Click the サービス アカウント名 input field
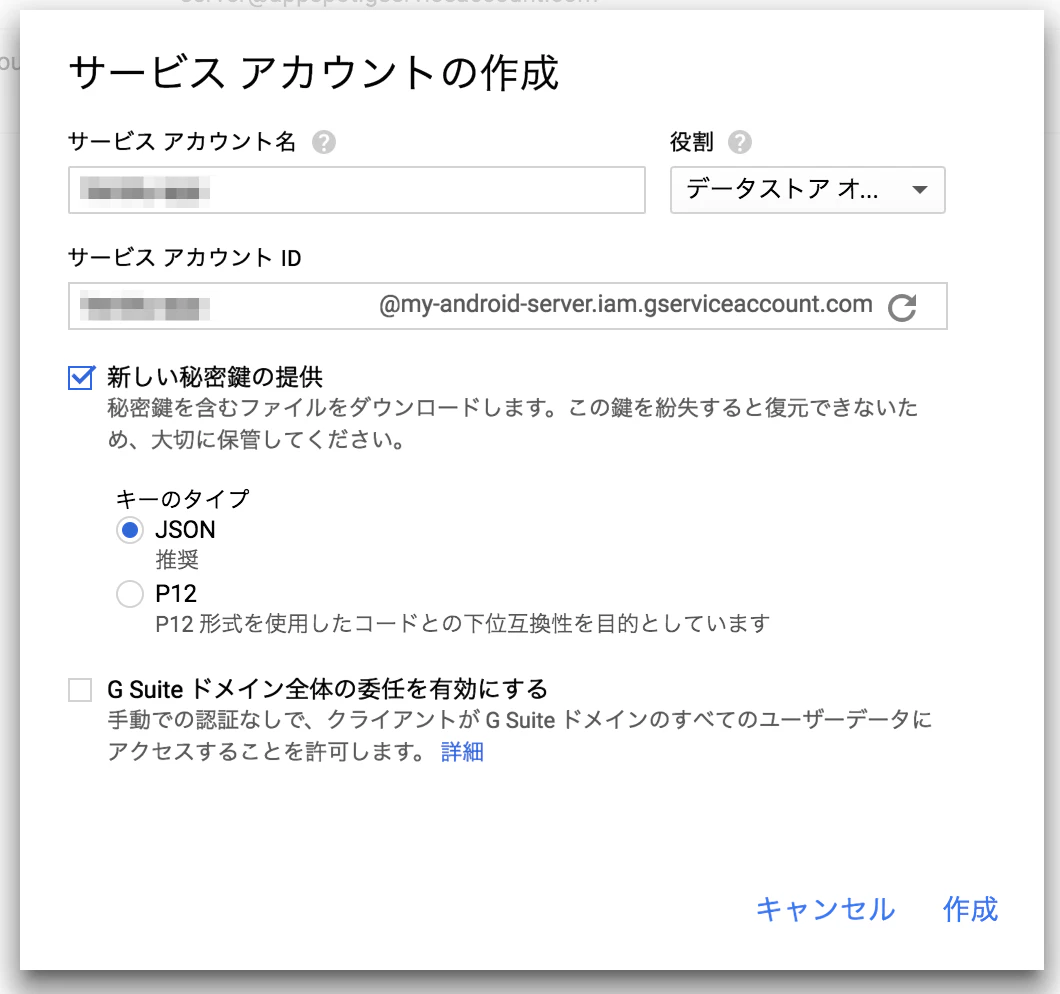The image size is (1060, 994). (356, 190)
